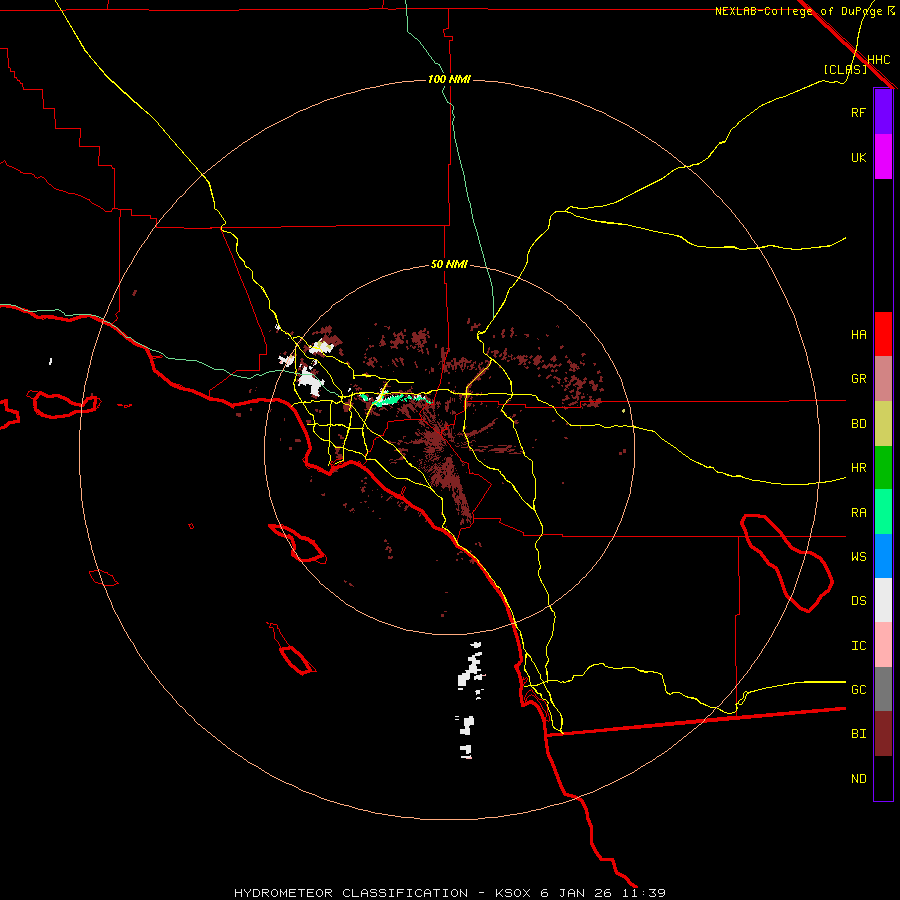Select the blue WS legend swatch
Viewport: 900px width, 900px height.
click(883, 556)
